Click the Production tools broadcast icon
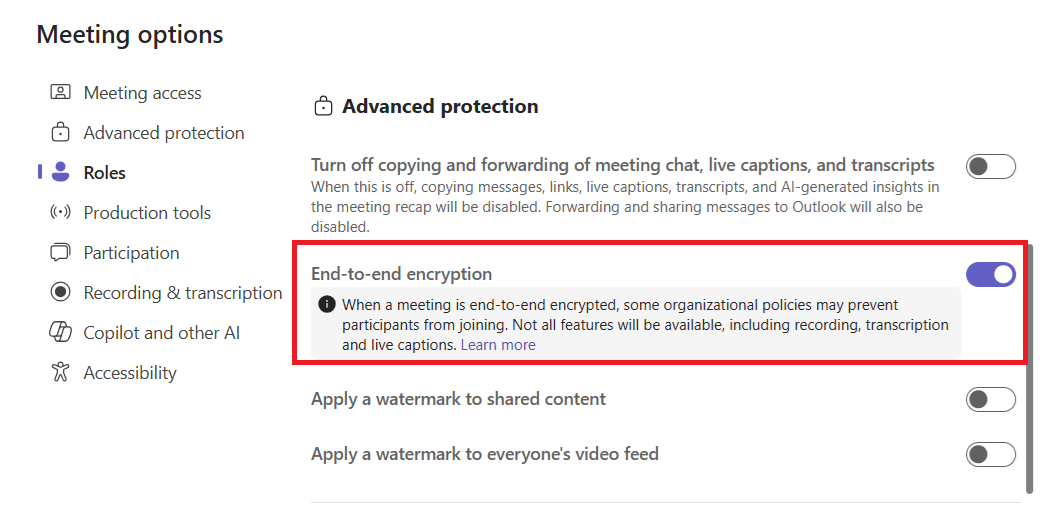Image resolution: width=1059 pixels, height=517 pixels. click(60, 213)
